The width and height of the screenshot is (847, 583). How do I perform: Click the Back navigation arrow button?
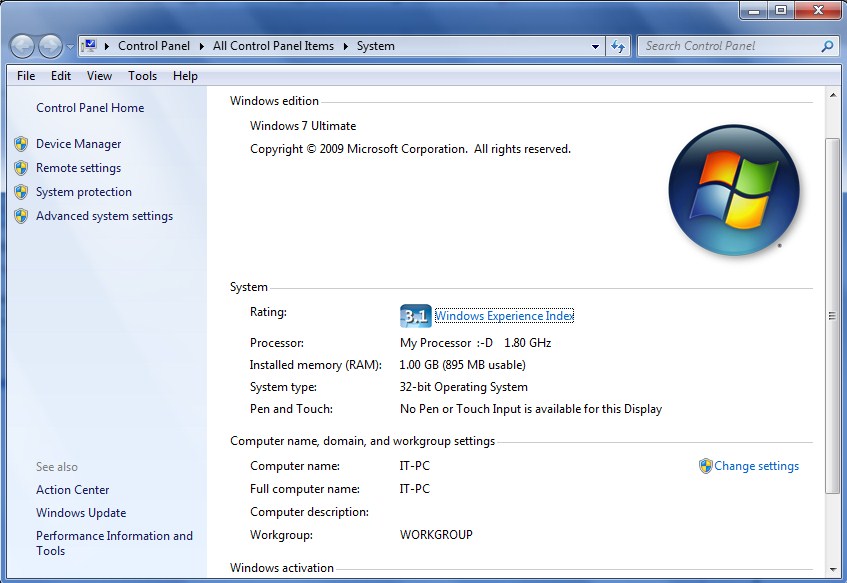(x=22, y=46)
